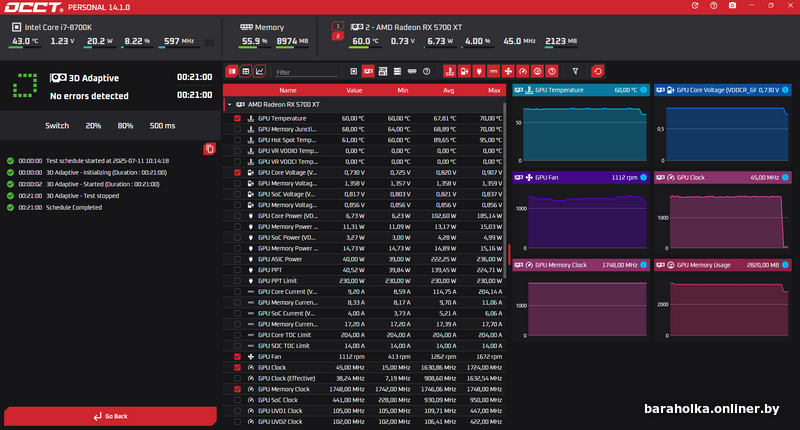Uncheck the GPU Memory Clock checkbox
Image resolution: width=800 pixels, height=430 pixels.
(237, 389)
